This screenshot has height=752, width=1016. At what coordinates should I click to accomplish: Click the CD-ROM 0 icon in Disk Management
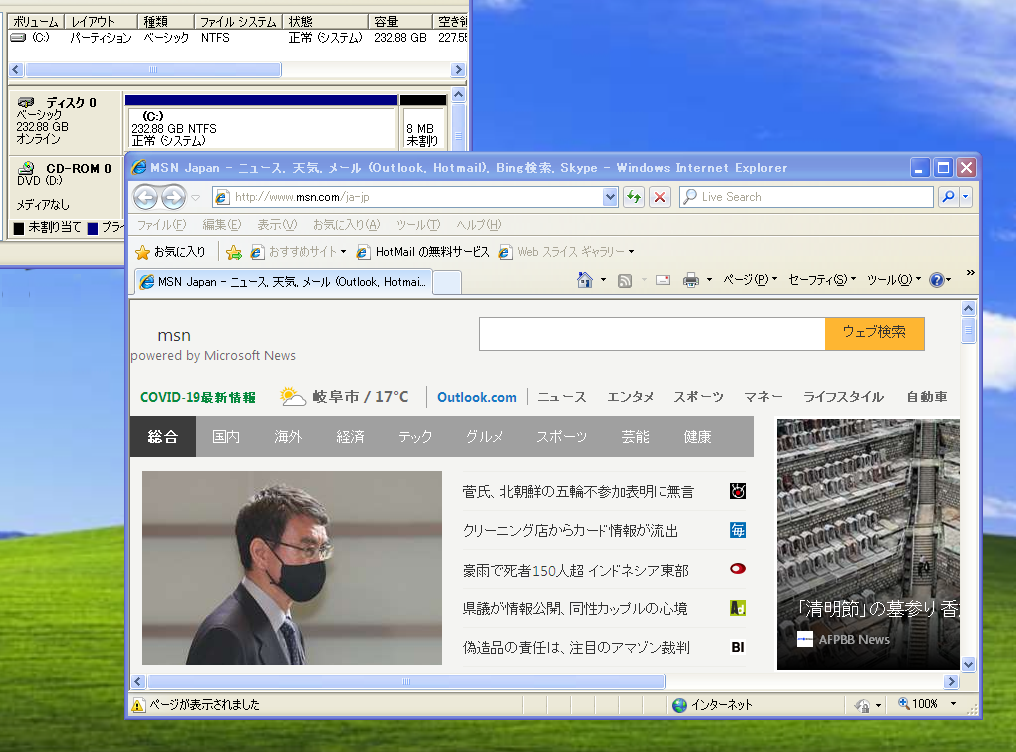point(26,168)
